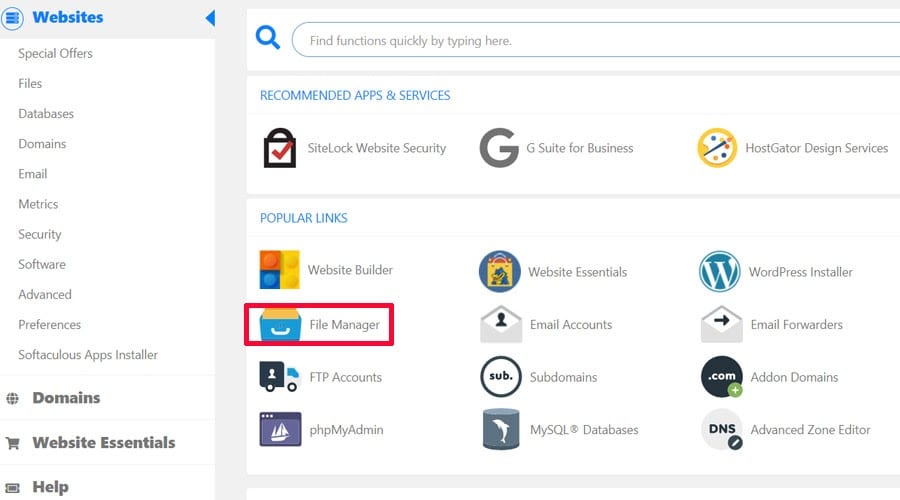The height and width of the screenshot is (500, 900).
Task: Click the blue magnifier search icon
Action: pos(267,38)
